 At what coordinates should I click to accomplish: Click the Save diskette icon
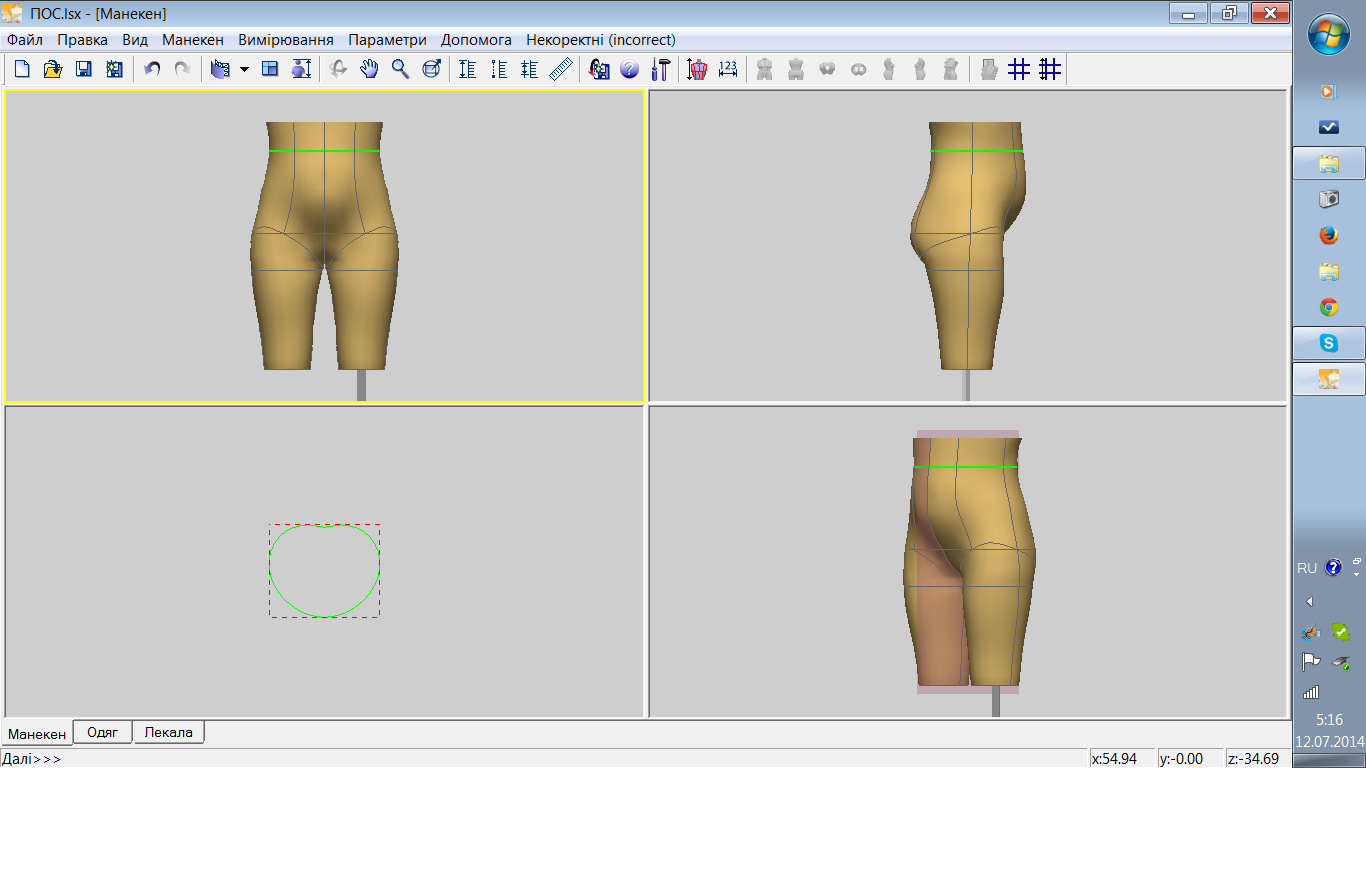(84, 69)
